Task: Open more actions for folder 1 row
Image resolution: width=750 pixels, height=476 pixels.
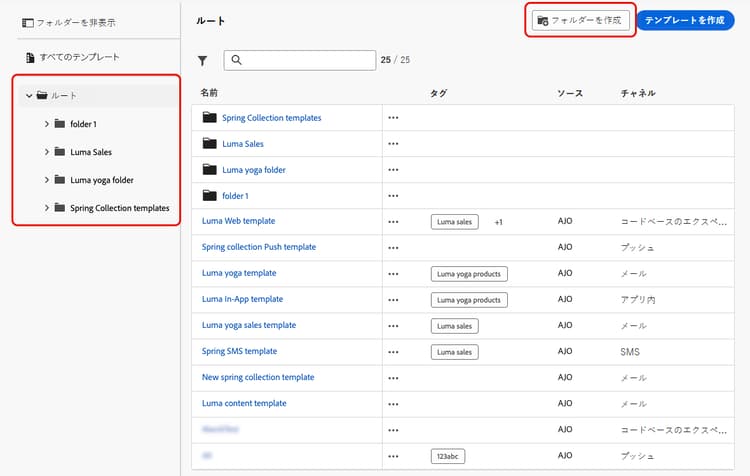Action: (x=393, y=196)
